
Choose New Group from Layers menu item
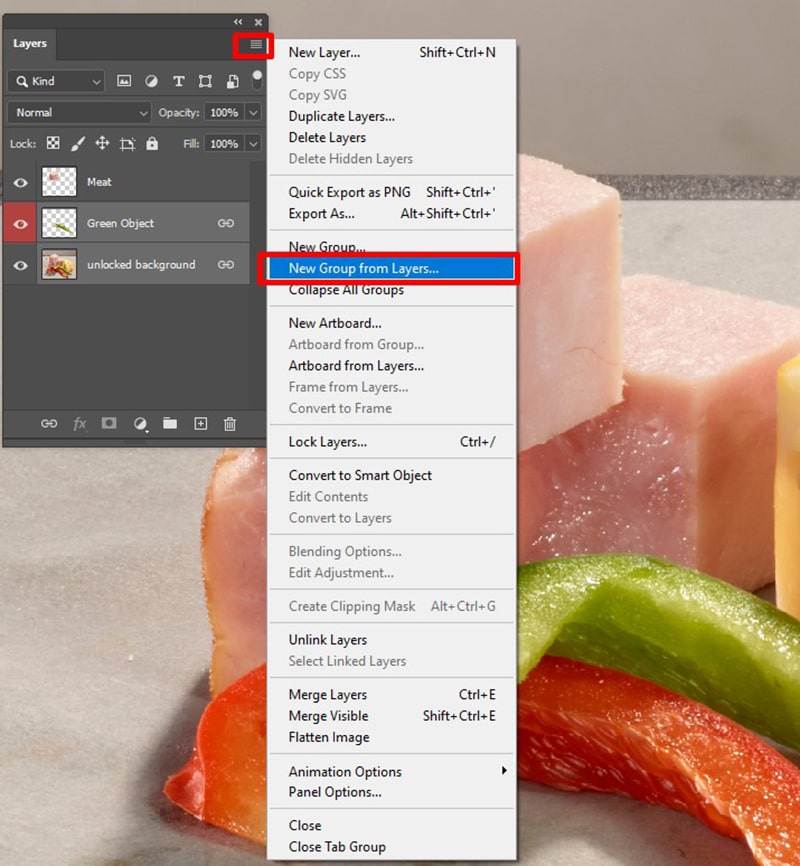363,268
